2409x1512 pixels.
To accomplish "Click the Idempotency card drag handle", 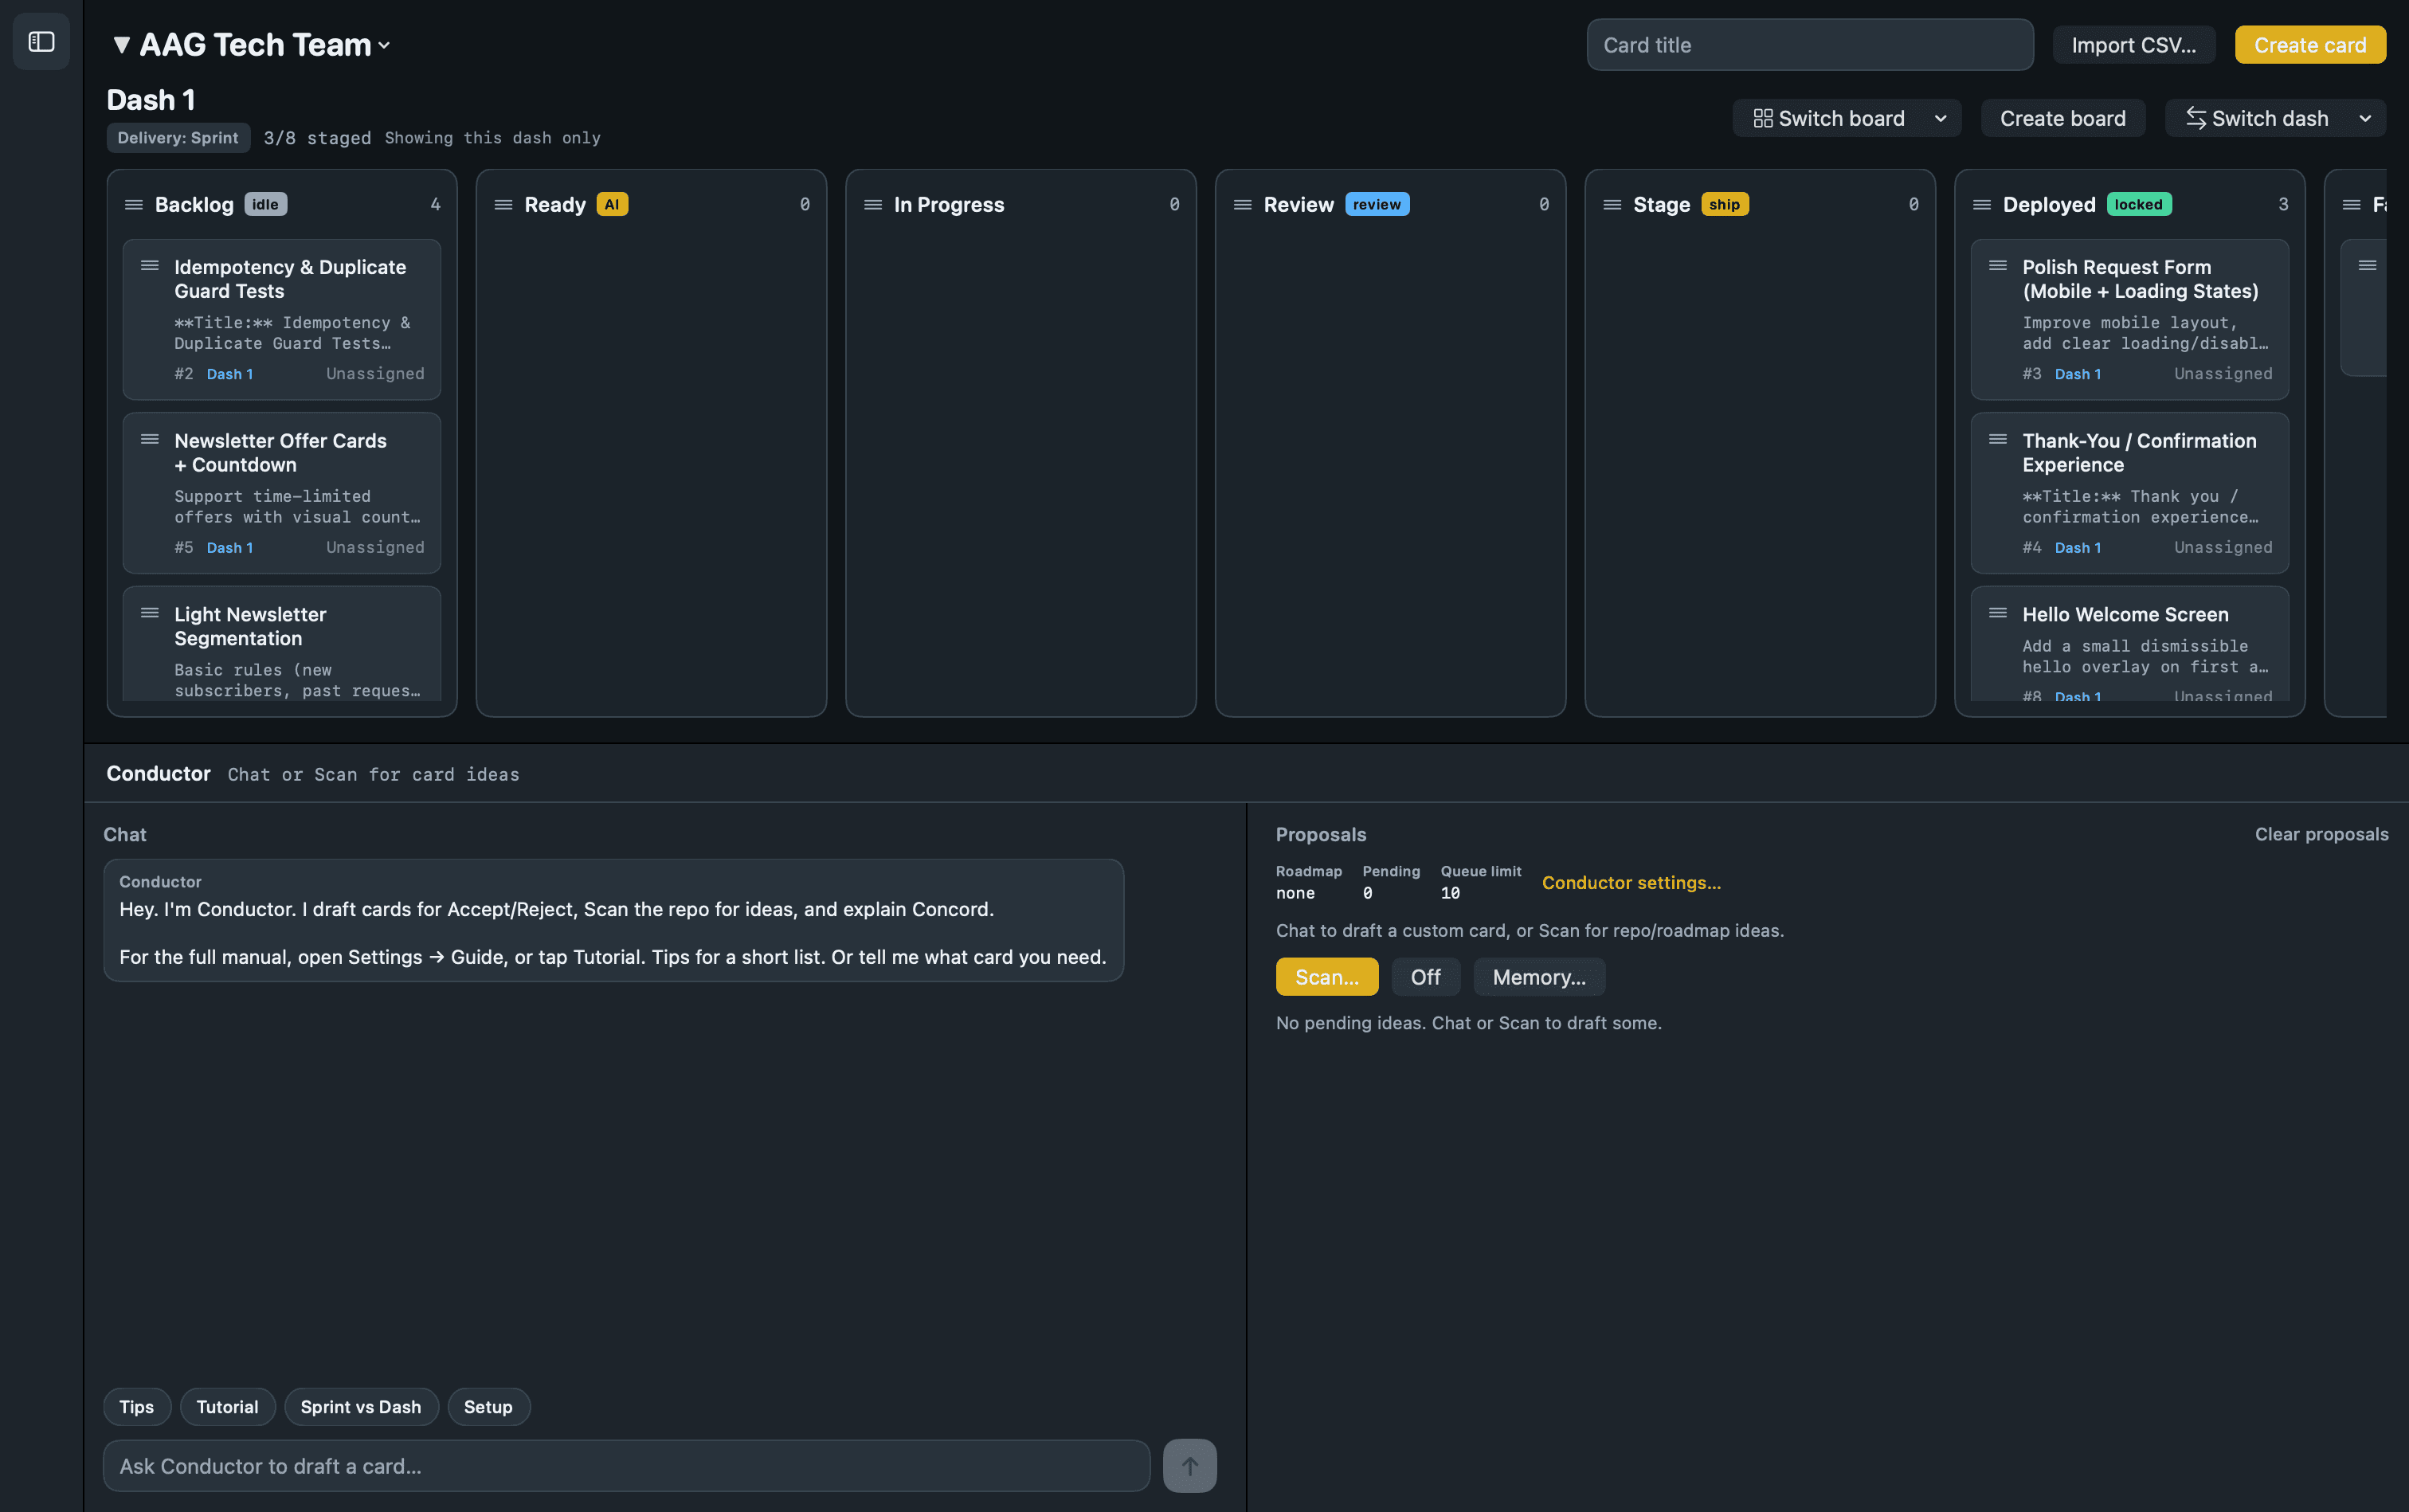I will (x=150, y=266).
